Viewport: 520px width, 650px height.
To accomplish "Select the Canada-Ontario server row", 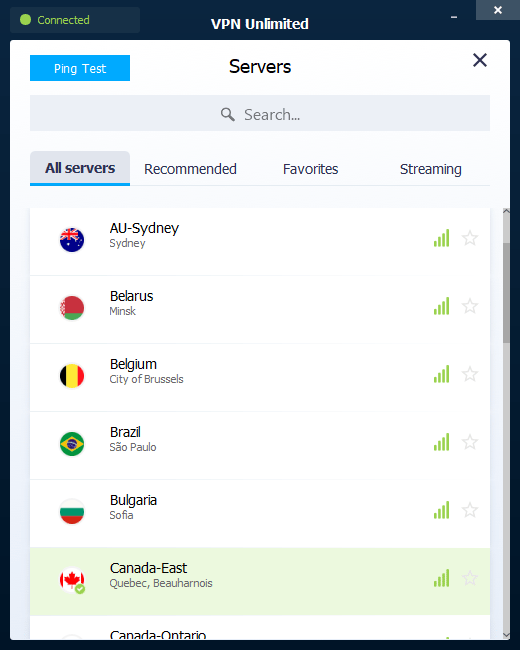I will (260, 628).
